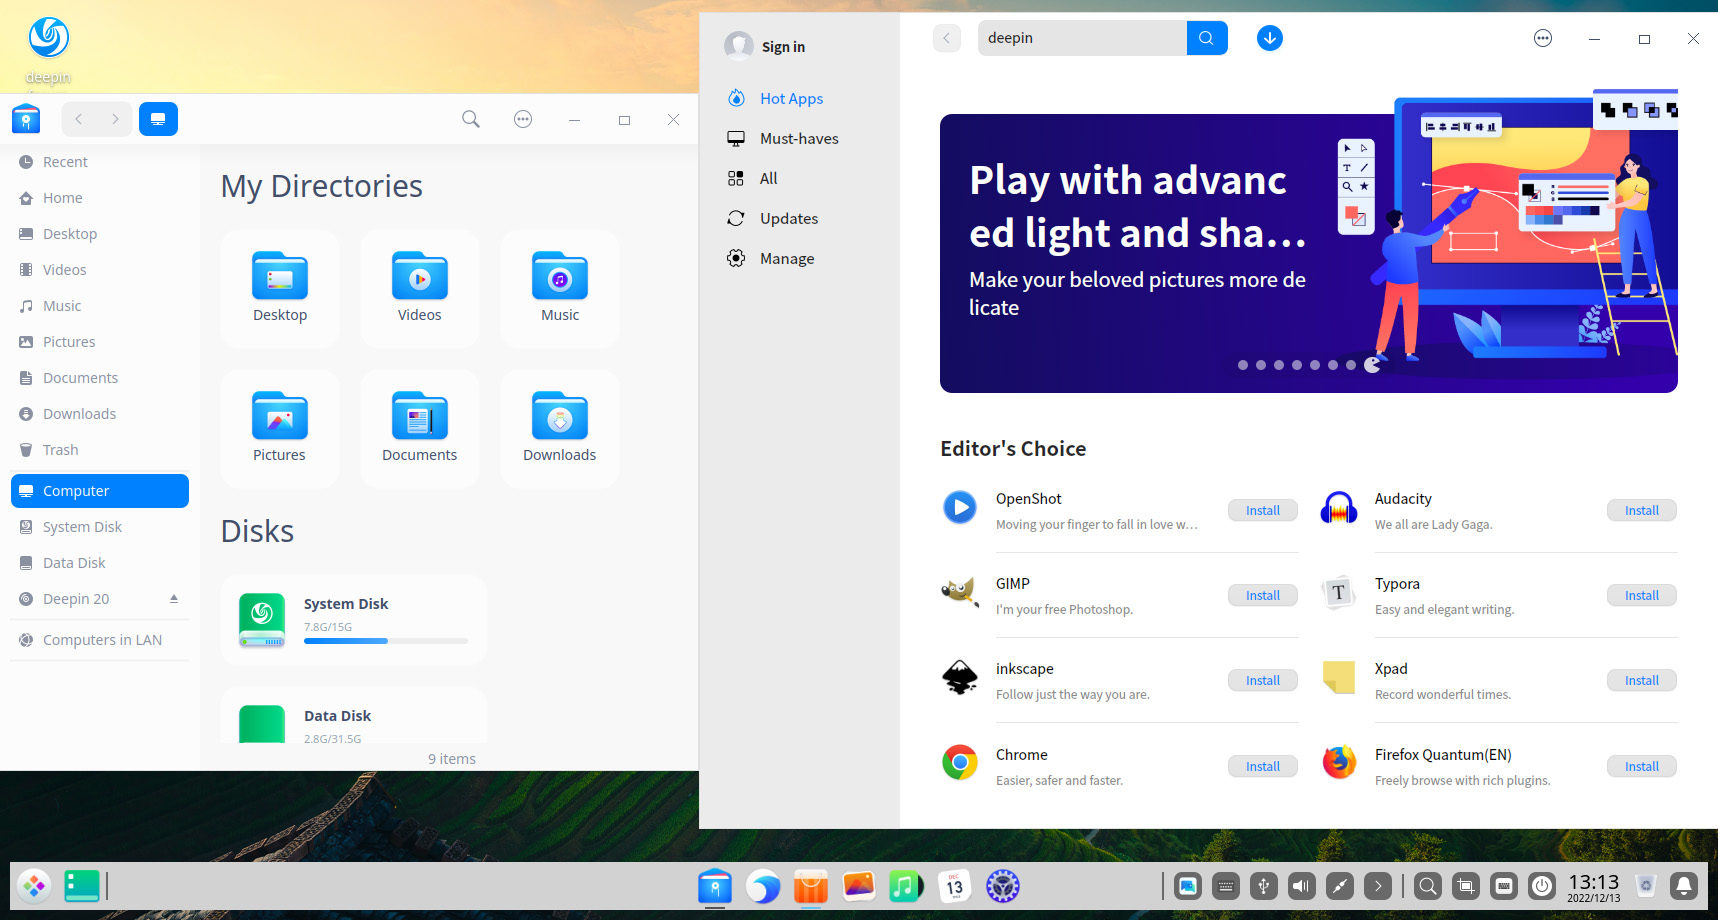
Task: Open the advanced light and shadow banner
Action: pyautogui.click(x=1309, y=253)
